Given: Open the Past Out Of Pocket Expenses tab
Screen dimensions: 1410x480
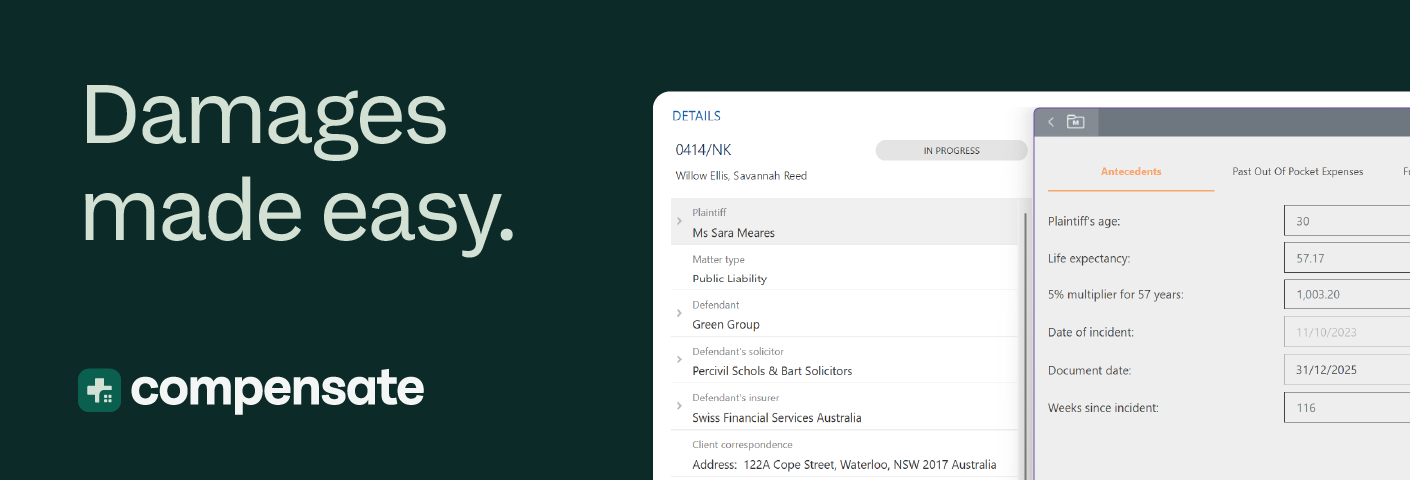Looking at the screenshot, I should 1297,172.
